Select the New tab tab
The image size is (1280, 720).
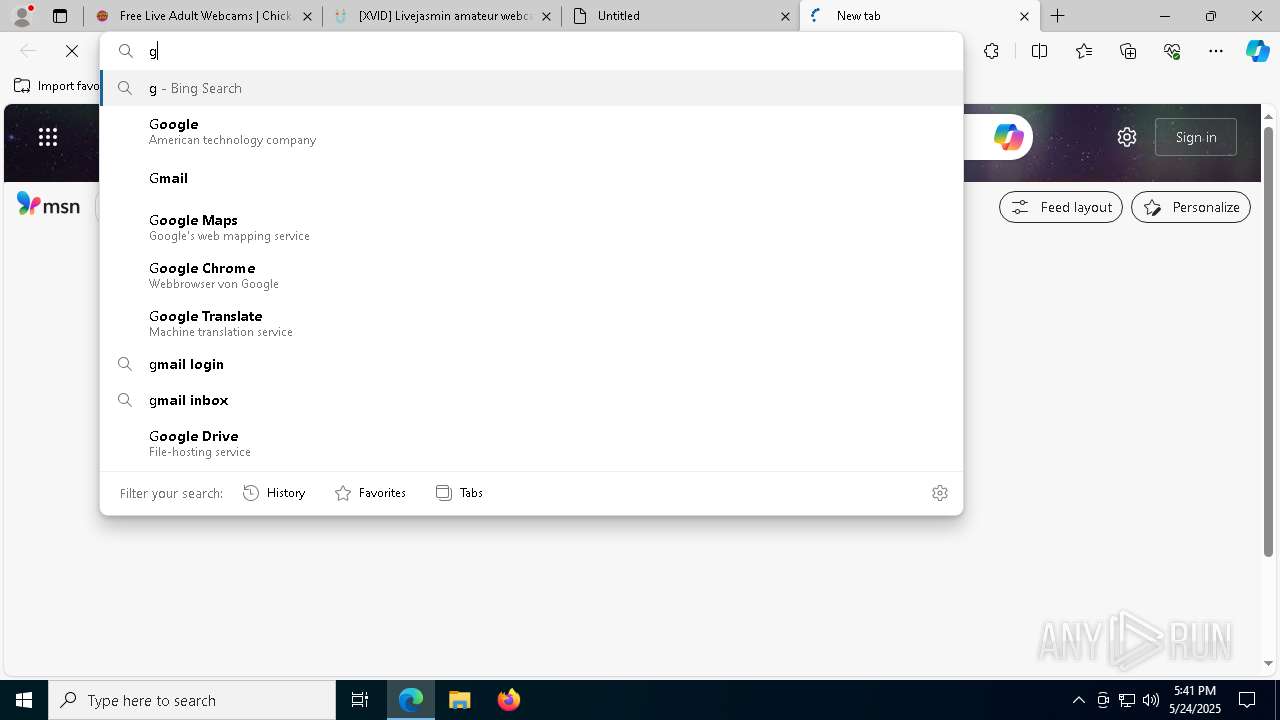click(x=918, y=16)
